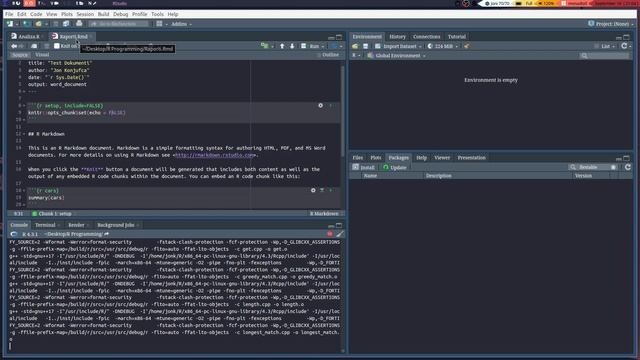Open the File menu
This screenshot has width=640, height=360.
[x=9, y=14]
